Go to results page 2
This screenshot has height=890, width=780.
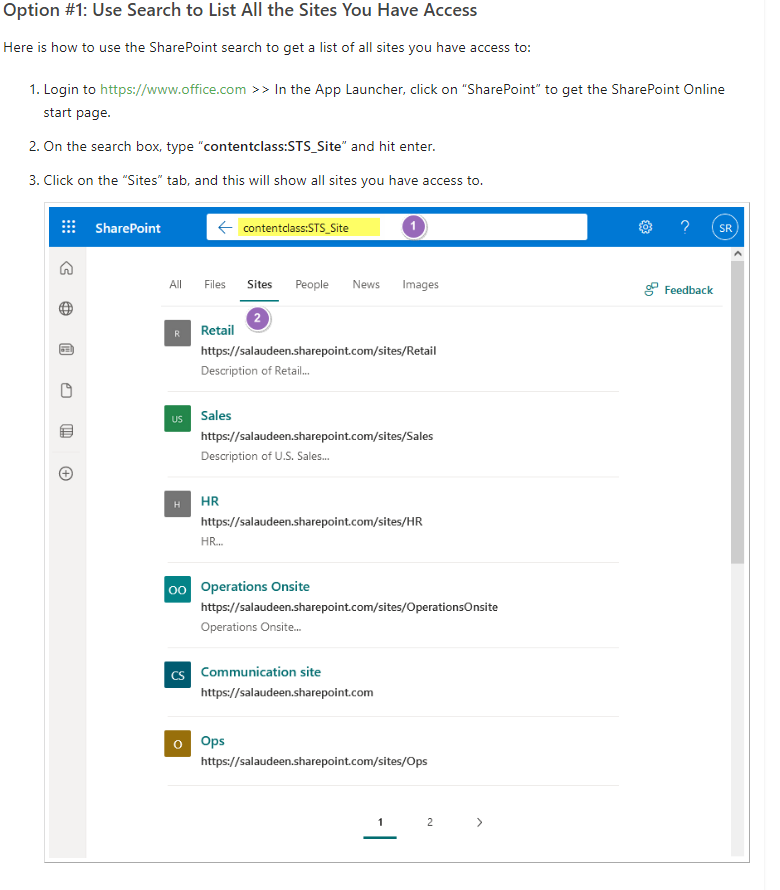430,822
